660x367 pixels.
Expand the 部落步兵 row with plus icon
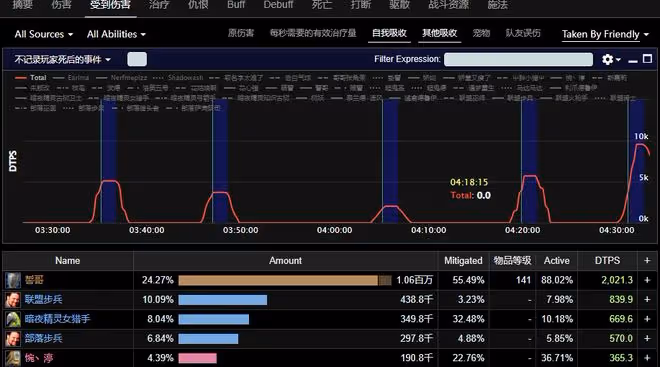(x=647, y=338)
